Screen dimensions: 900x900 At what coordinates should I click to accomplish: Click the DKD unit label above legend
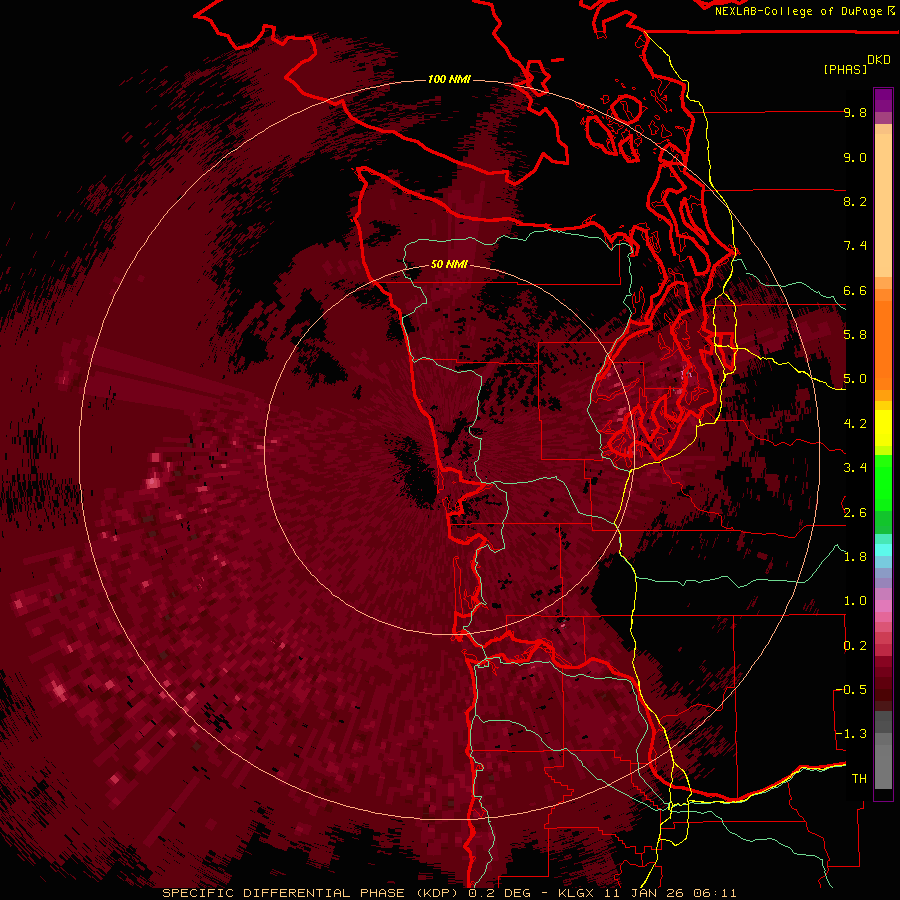pyautogui.click(x=879, y=60)
